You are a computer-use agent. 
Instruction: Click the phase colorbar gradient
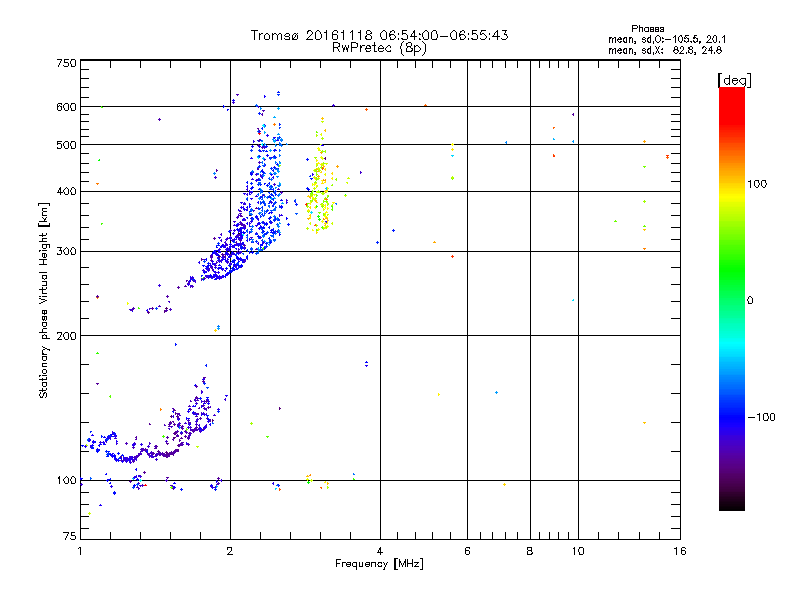pyautogui.click(x=732, y=299)
